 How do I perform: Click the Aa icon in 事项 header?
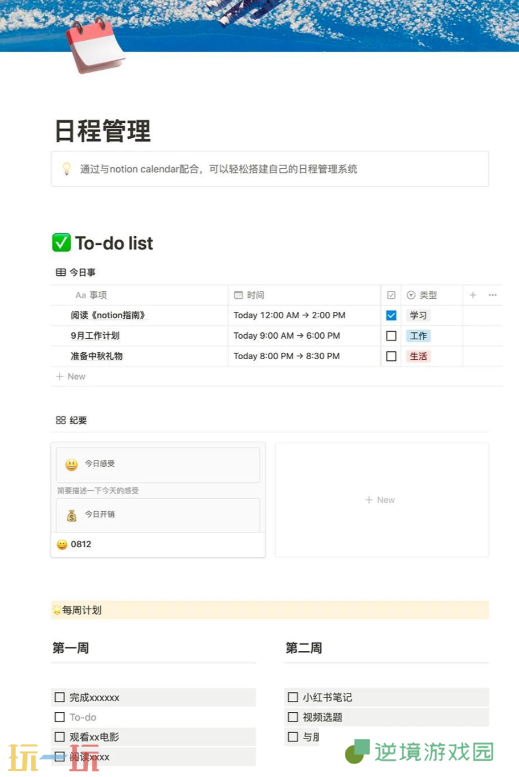pyautogui.click(x=80, y=295)
